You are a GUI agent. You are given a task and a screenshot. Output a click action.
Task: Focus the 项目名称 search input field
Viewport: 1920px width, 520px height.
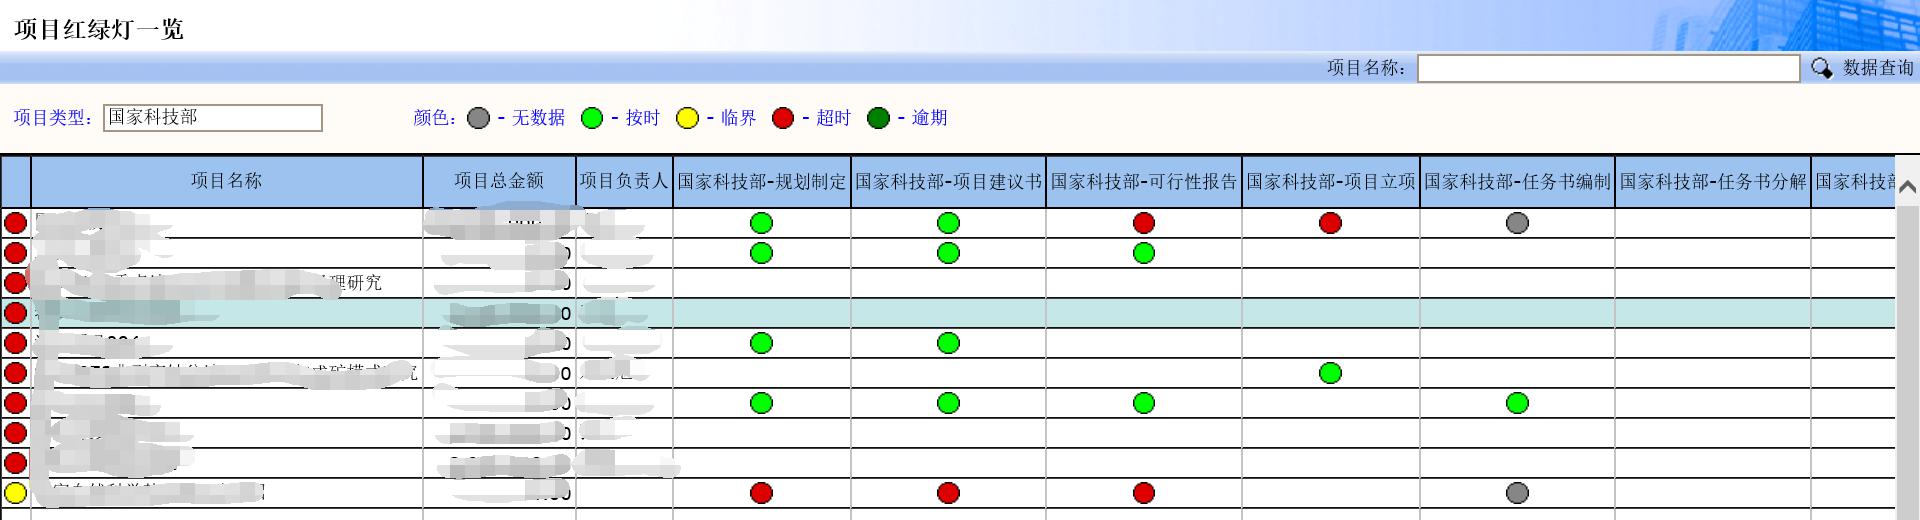[1607, 68]
